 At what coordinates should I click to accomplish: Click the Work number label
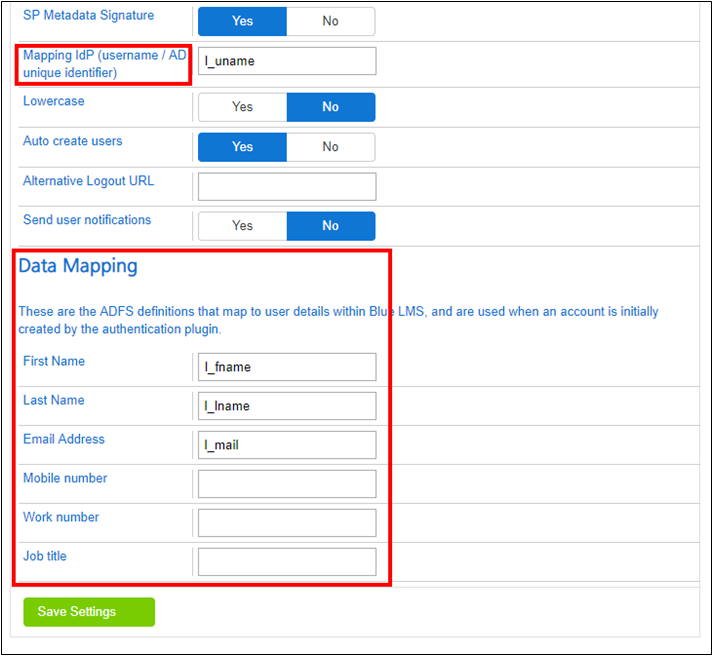tap(61, 518)
